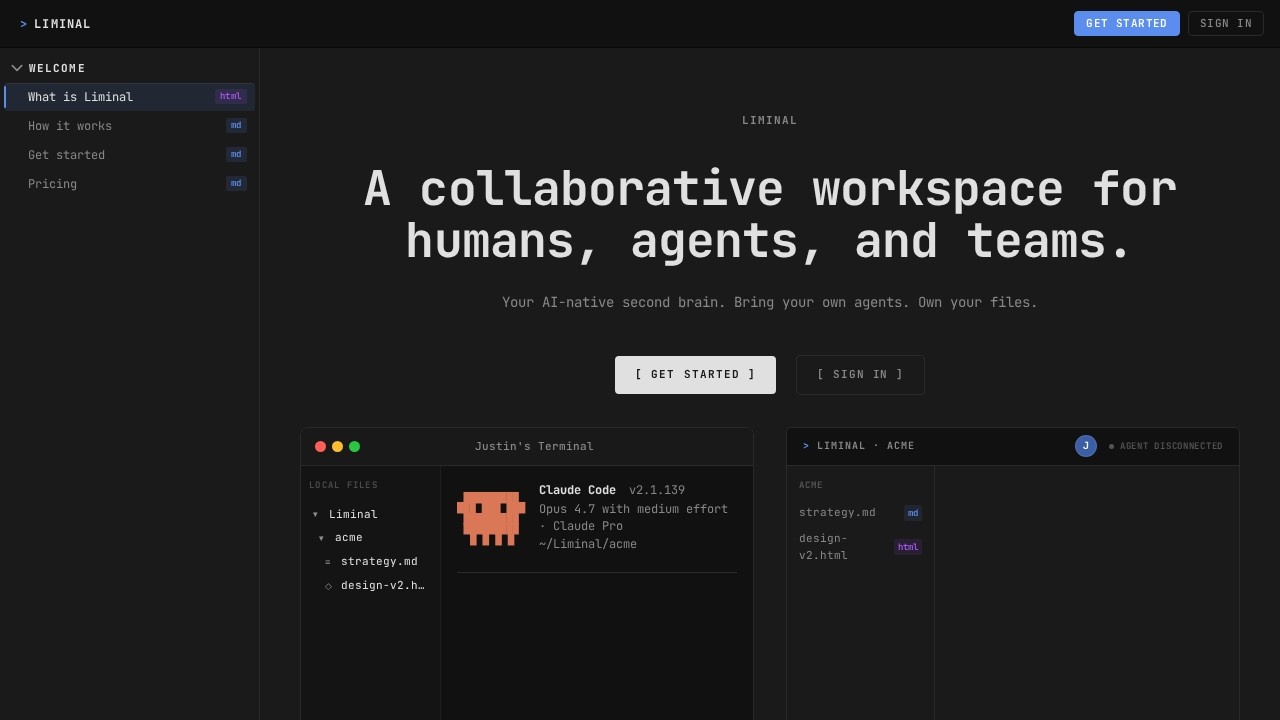The image size is (1280, 720).
Task: Click the lines icon beside strategy.md in Local Files
Action: (327, 562)
